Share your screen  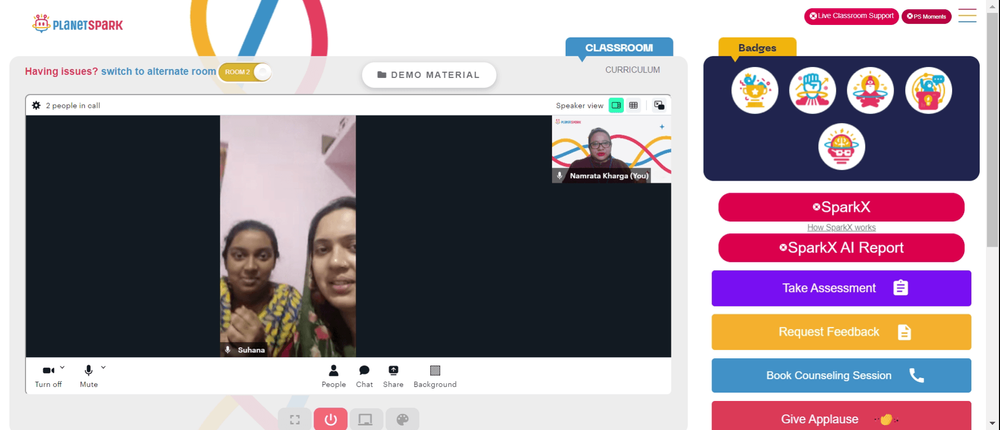[x=393, y=376]
